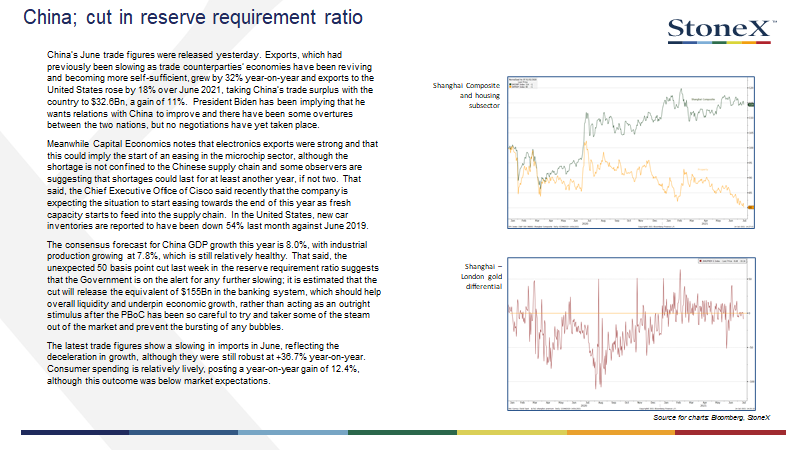This screenshot has height=450, width=800.
Task: Click the paragraph beginning 'China's June trade figures'
Action: (210, 90)
